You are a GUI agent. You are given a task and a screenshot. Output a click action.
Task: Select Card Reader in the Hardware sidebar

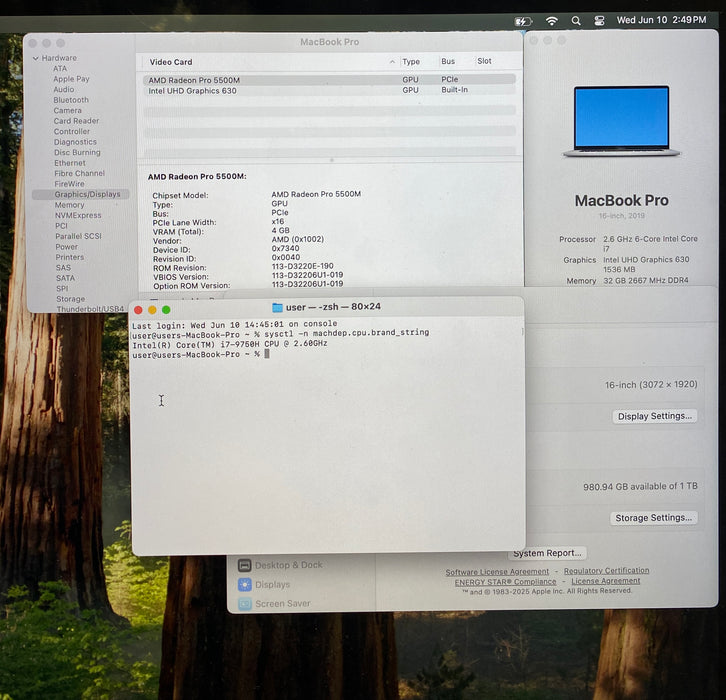76,121
